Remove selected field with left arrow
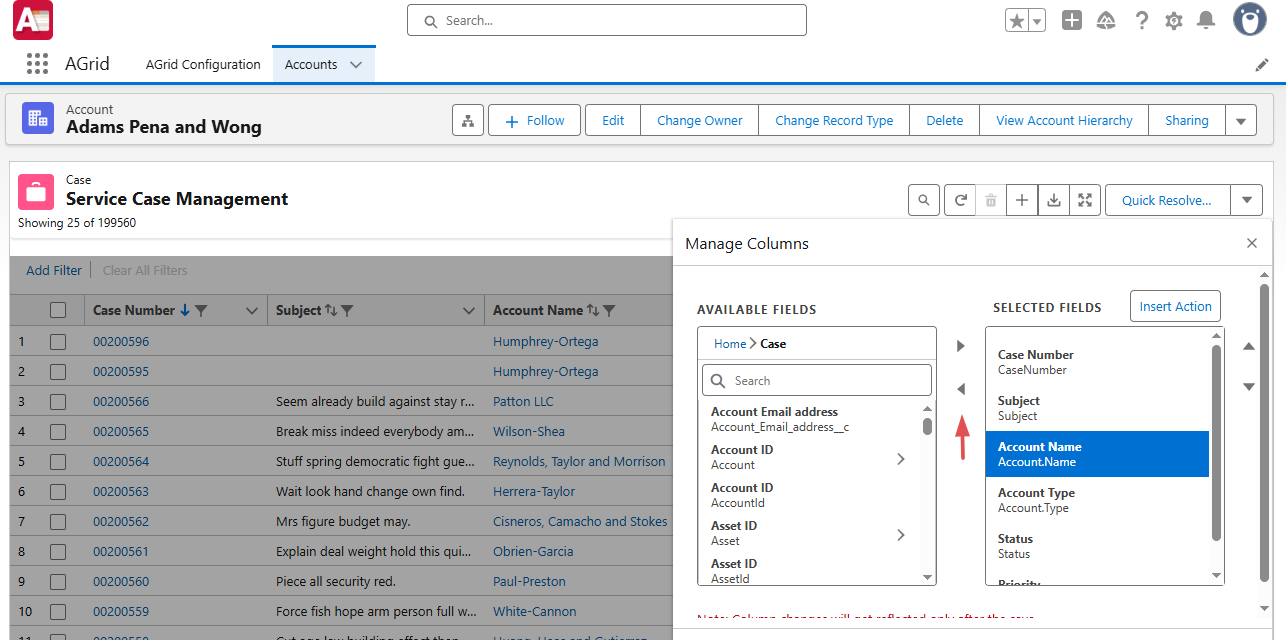 (961, 388)
